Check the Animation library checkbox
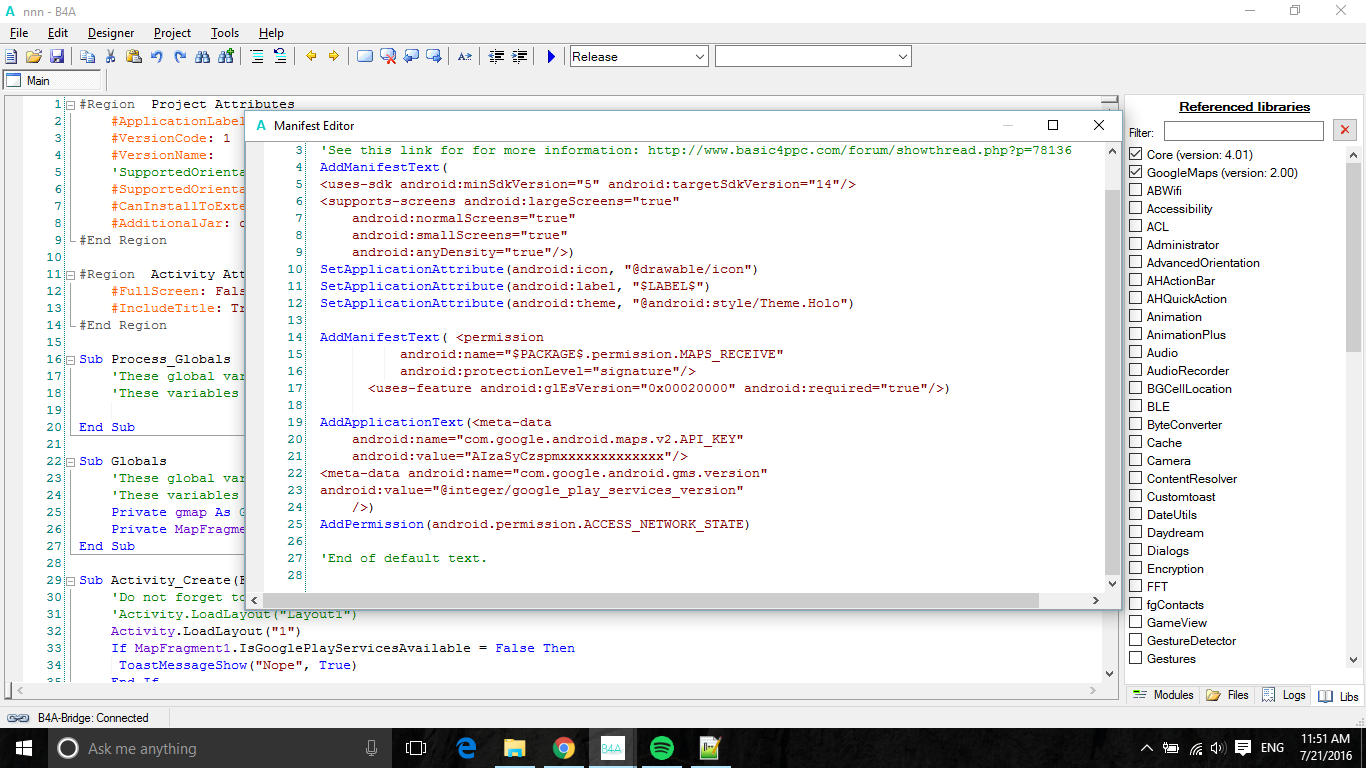 1136,317
